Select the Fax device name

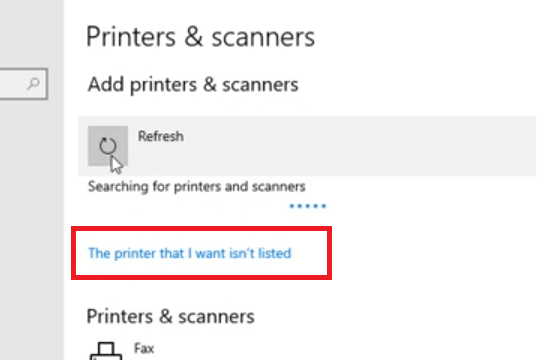(144, 348)
